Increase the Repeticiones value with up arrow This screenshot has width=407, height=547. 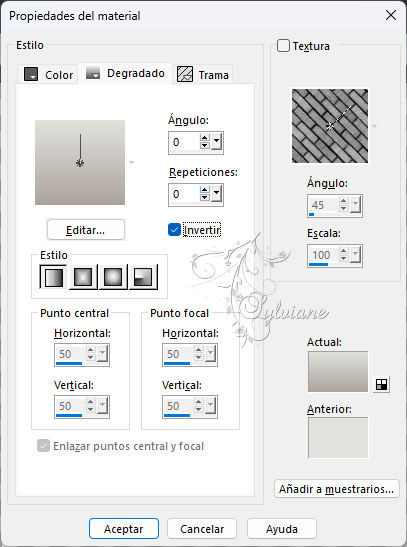pos(205,190)
